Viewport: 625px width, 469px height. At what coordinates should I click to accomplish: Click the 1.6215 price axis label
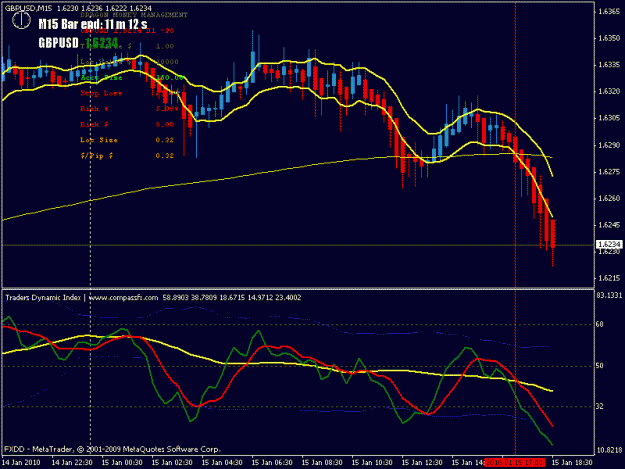609,278
